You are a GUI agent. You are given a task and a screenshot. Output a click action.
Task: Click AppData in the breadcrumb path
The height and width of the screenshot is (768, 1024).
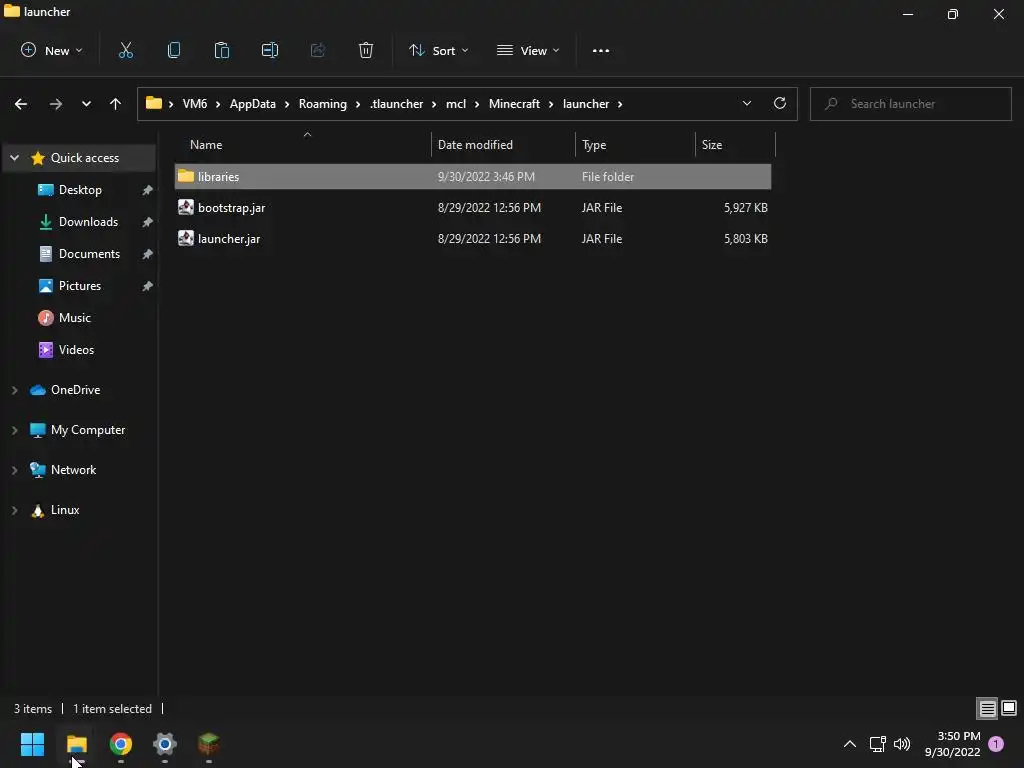253,104
